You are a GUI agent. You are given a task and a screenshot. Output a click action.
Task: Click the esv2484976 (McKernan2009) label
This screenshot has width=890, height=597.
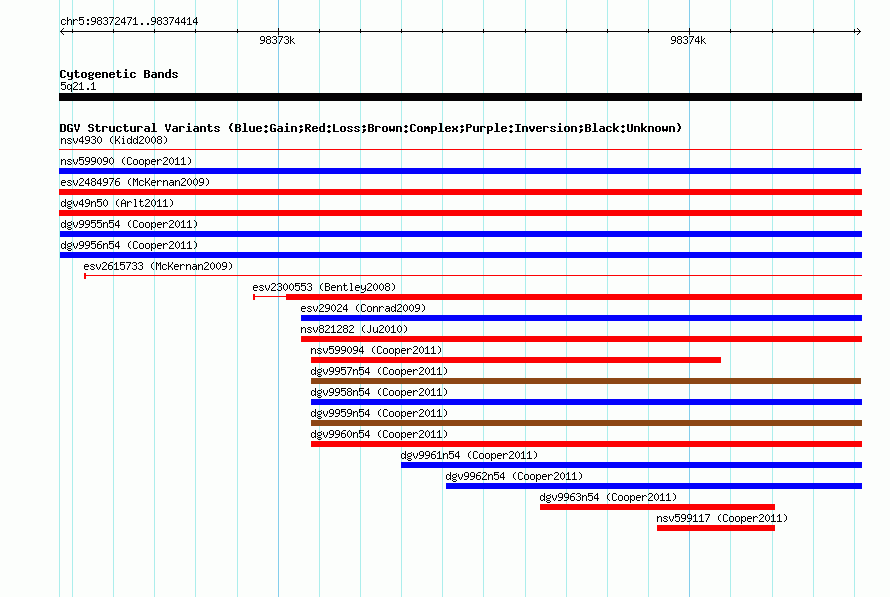point(135,182)
